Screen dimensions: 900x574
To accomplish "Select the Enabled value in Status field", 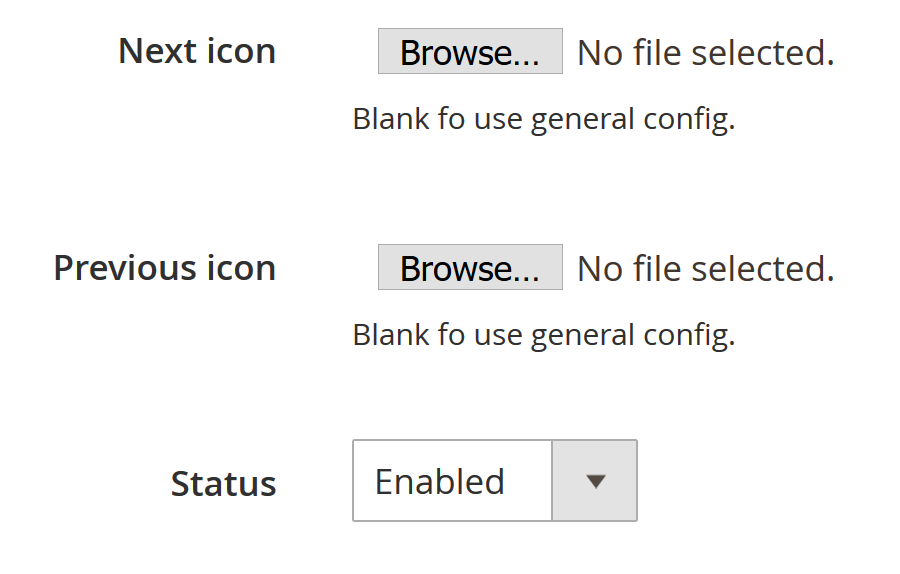I will [440, 481].
